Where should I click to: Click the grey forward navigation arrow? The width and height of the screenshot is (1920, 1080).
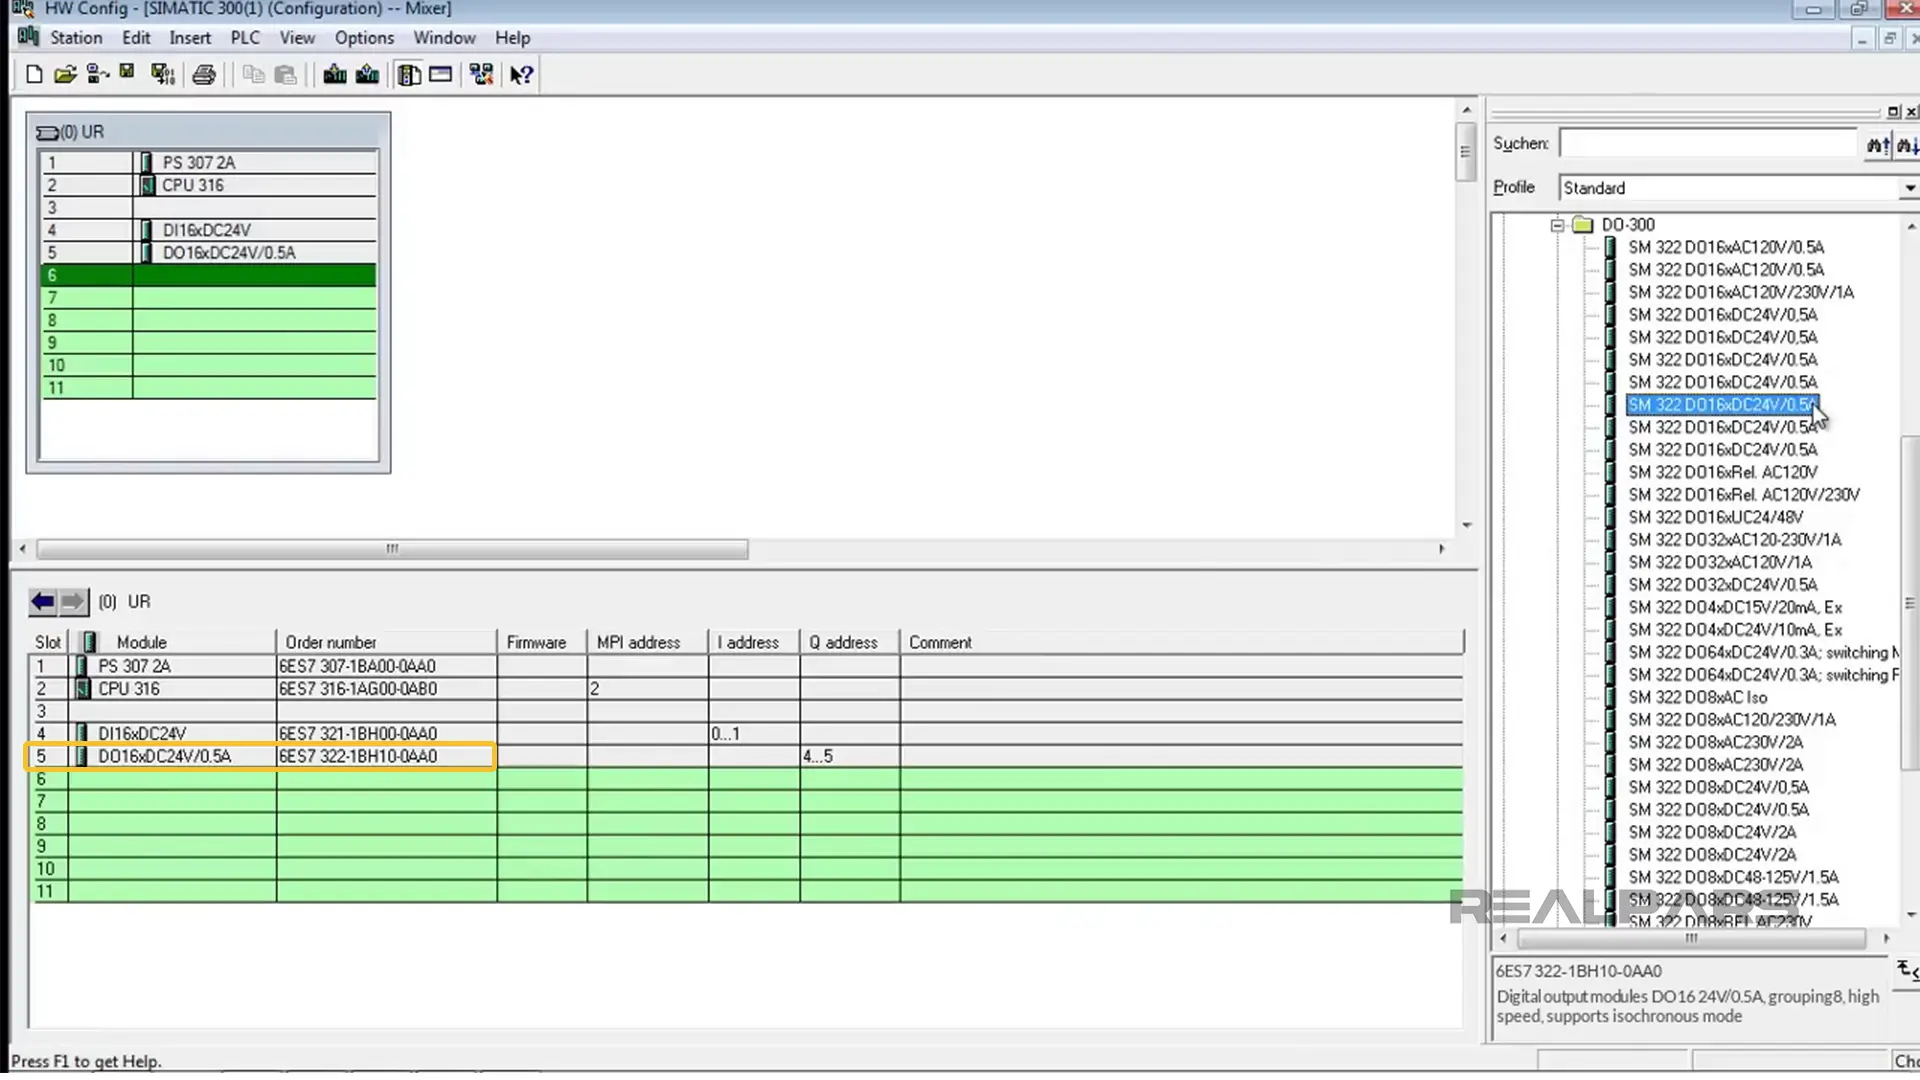[73, 601]
